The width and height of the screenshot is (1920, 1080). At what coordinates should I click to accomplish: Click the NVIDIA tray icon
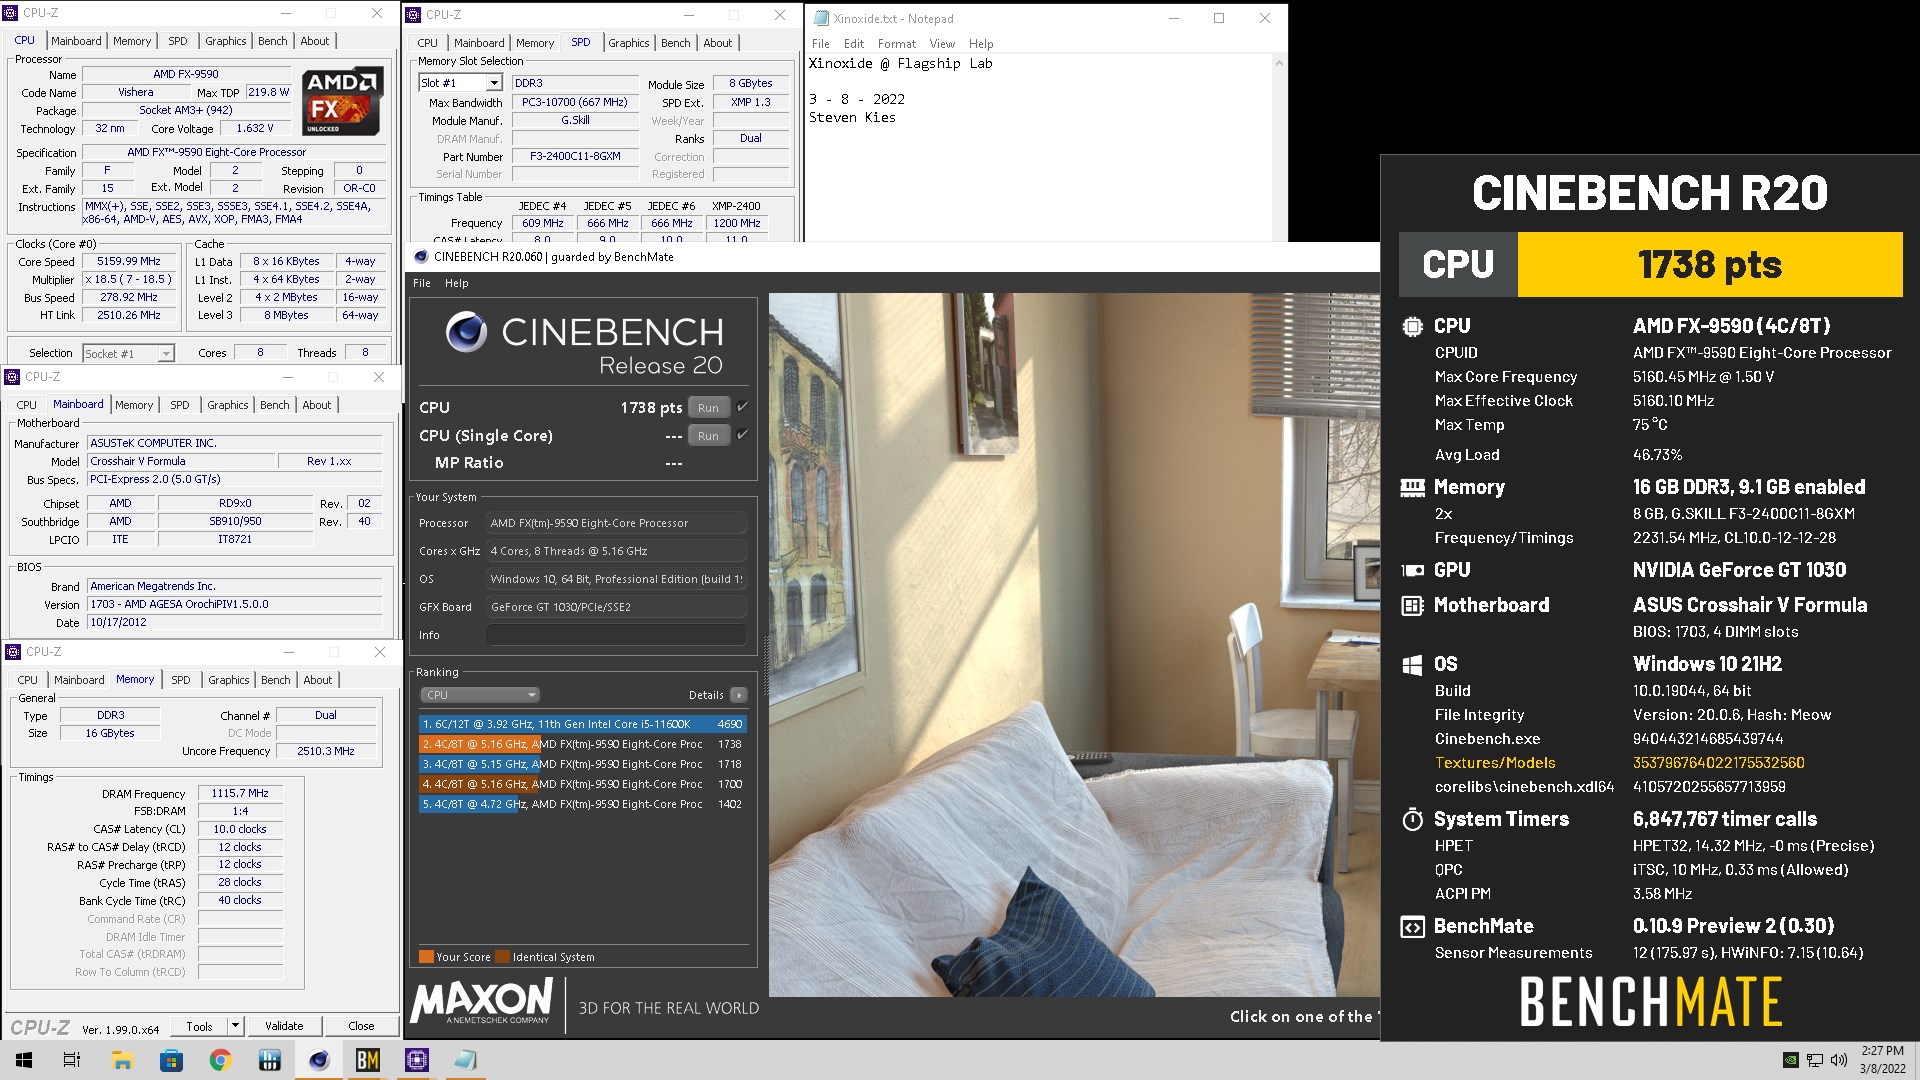tap(1791, 1060)
